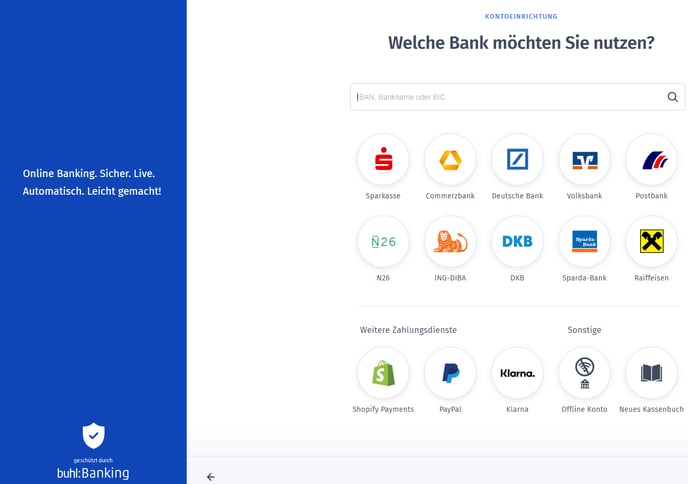This screenshot has height=484, width=688.
Task: Pick the Deutsche Bank icon
Action: [x=517, y=160]
